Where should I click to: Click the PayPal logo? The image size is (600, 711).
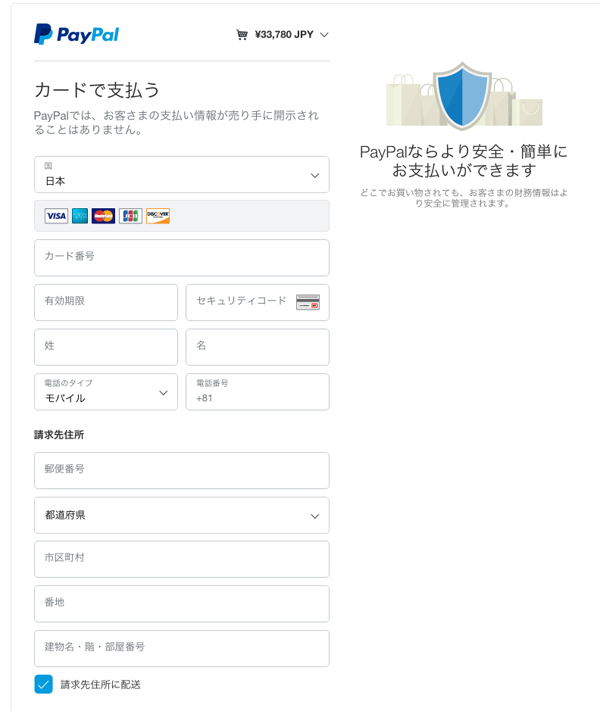point(76,34)
